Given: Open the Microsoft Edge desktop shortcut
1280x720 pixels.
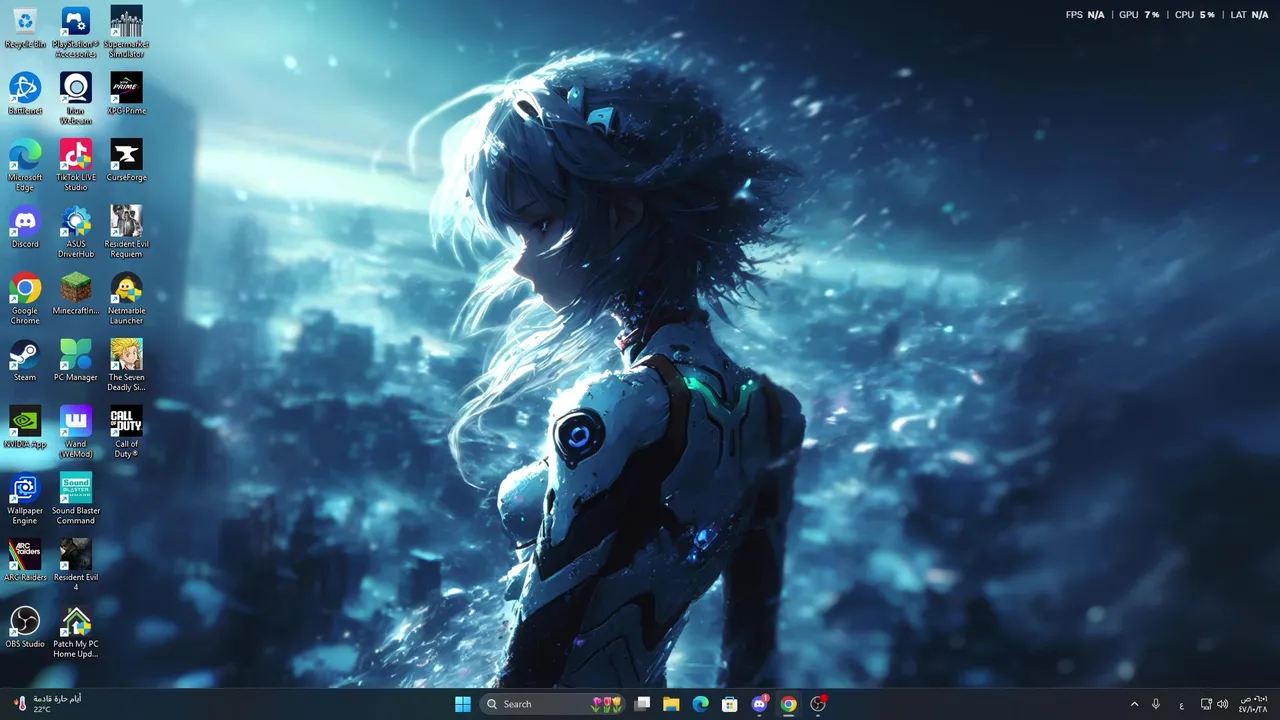Looking at the screenshot, I should [25, 165].
